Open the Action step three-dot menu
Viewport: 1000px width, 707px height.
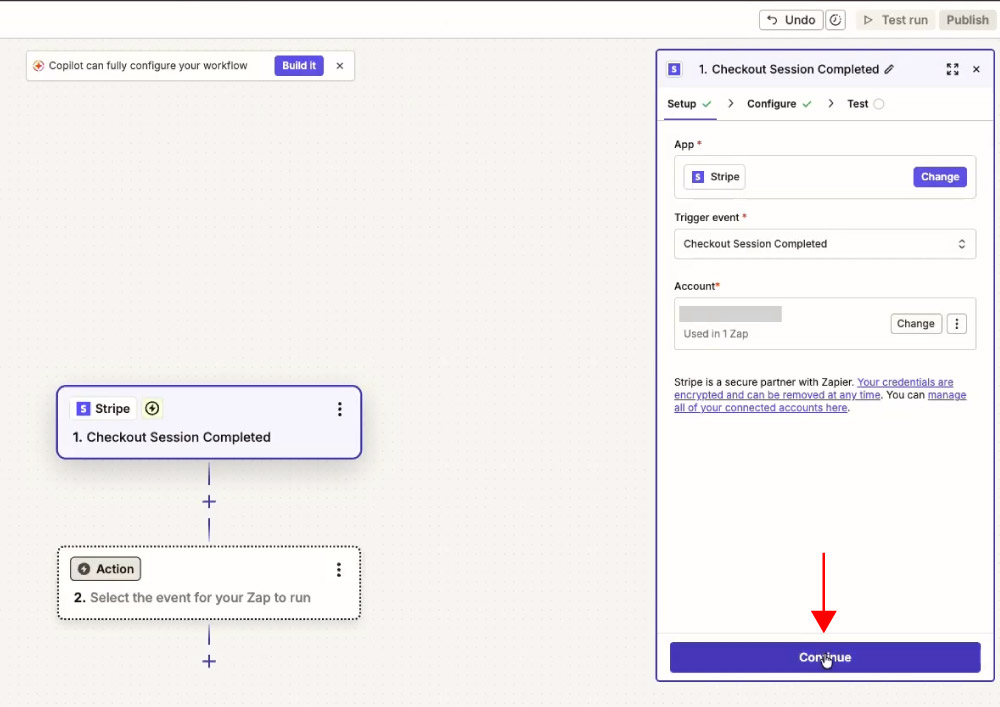339,570
